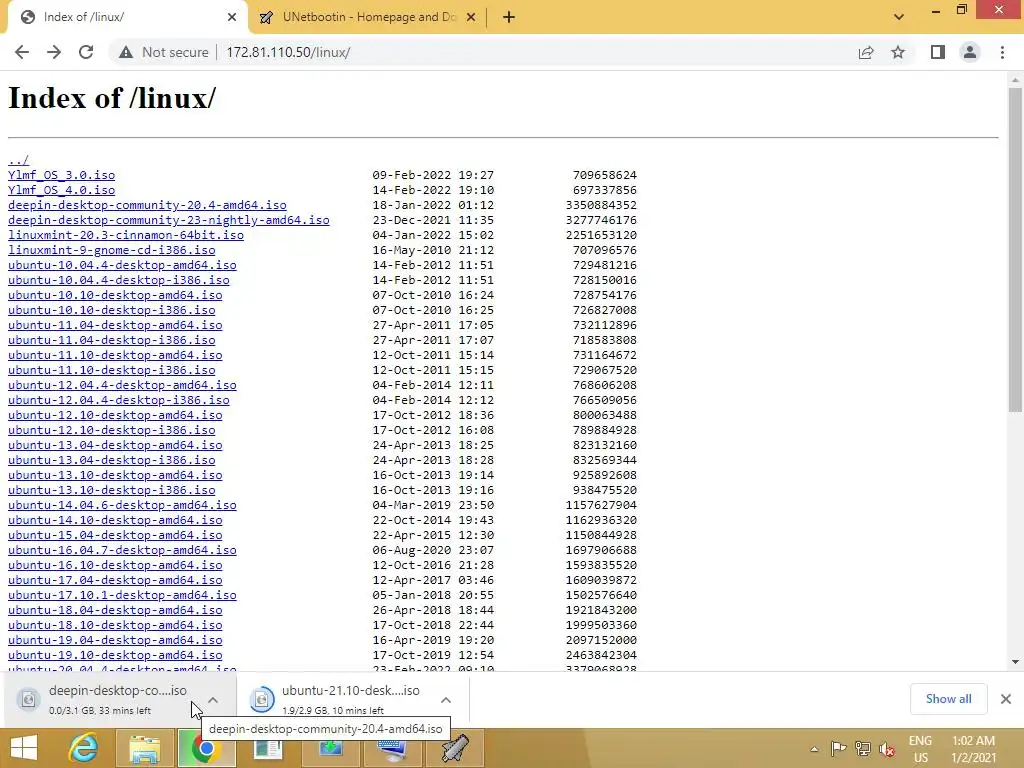Screen dimensions: 1024x768
Task: Click ubuntu-11.04-desktop-i386.iso link
Action: click(112, 340)
